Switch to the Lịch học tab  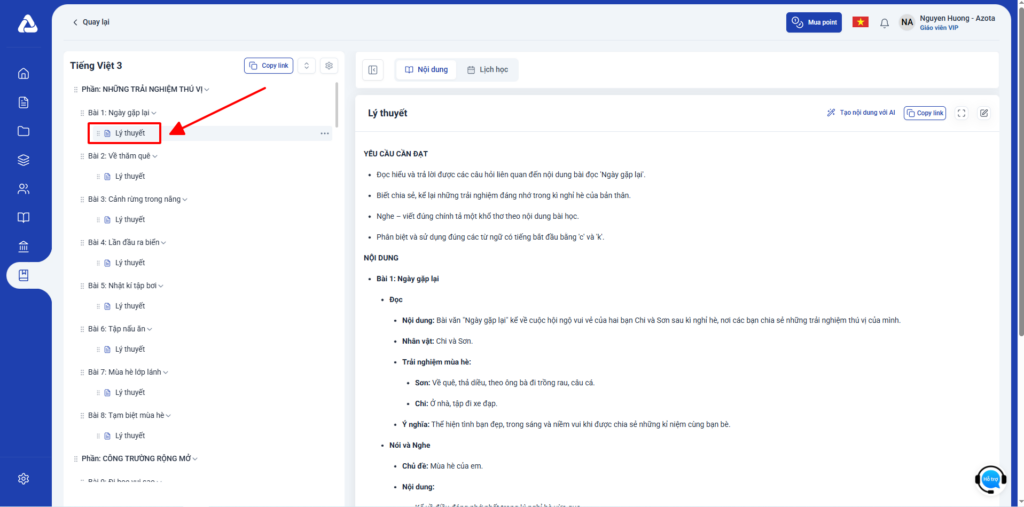point(487,70)
